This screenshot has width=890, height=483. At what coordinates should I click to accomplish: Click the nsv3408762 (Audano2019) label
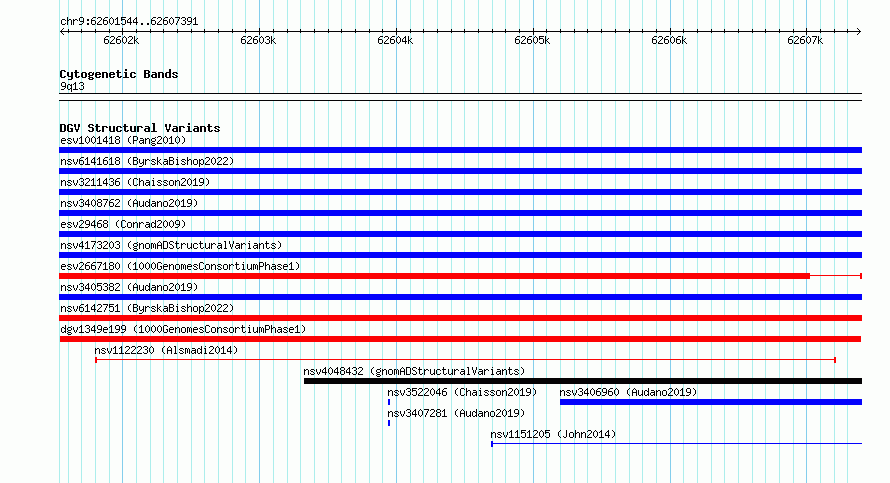[x=129, y=203]
